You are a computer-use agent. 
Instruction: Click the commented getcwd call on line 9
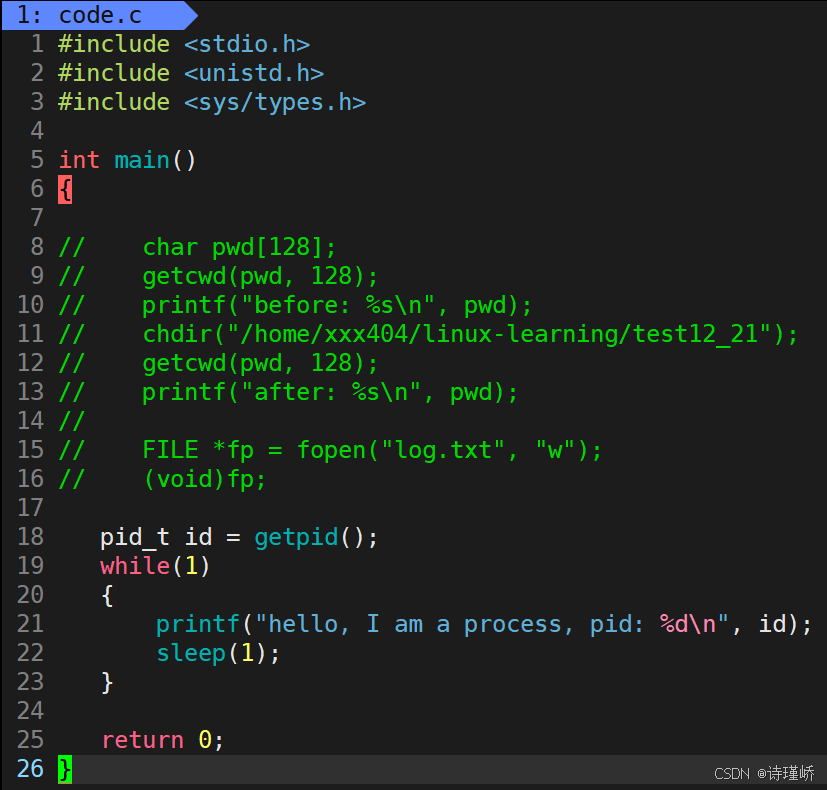[x=218, y=276]
